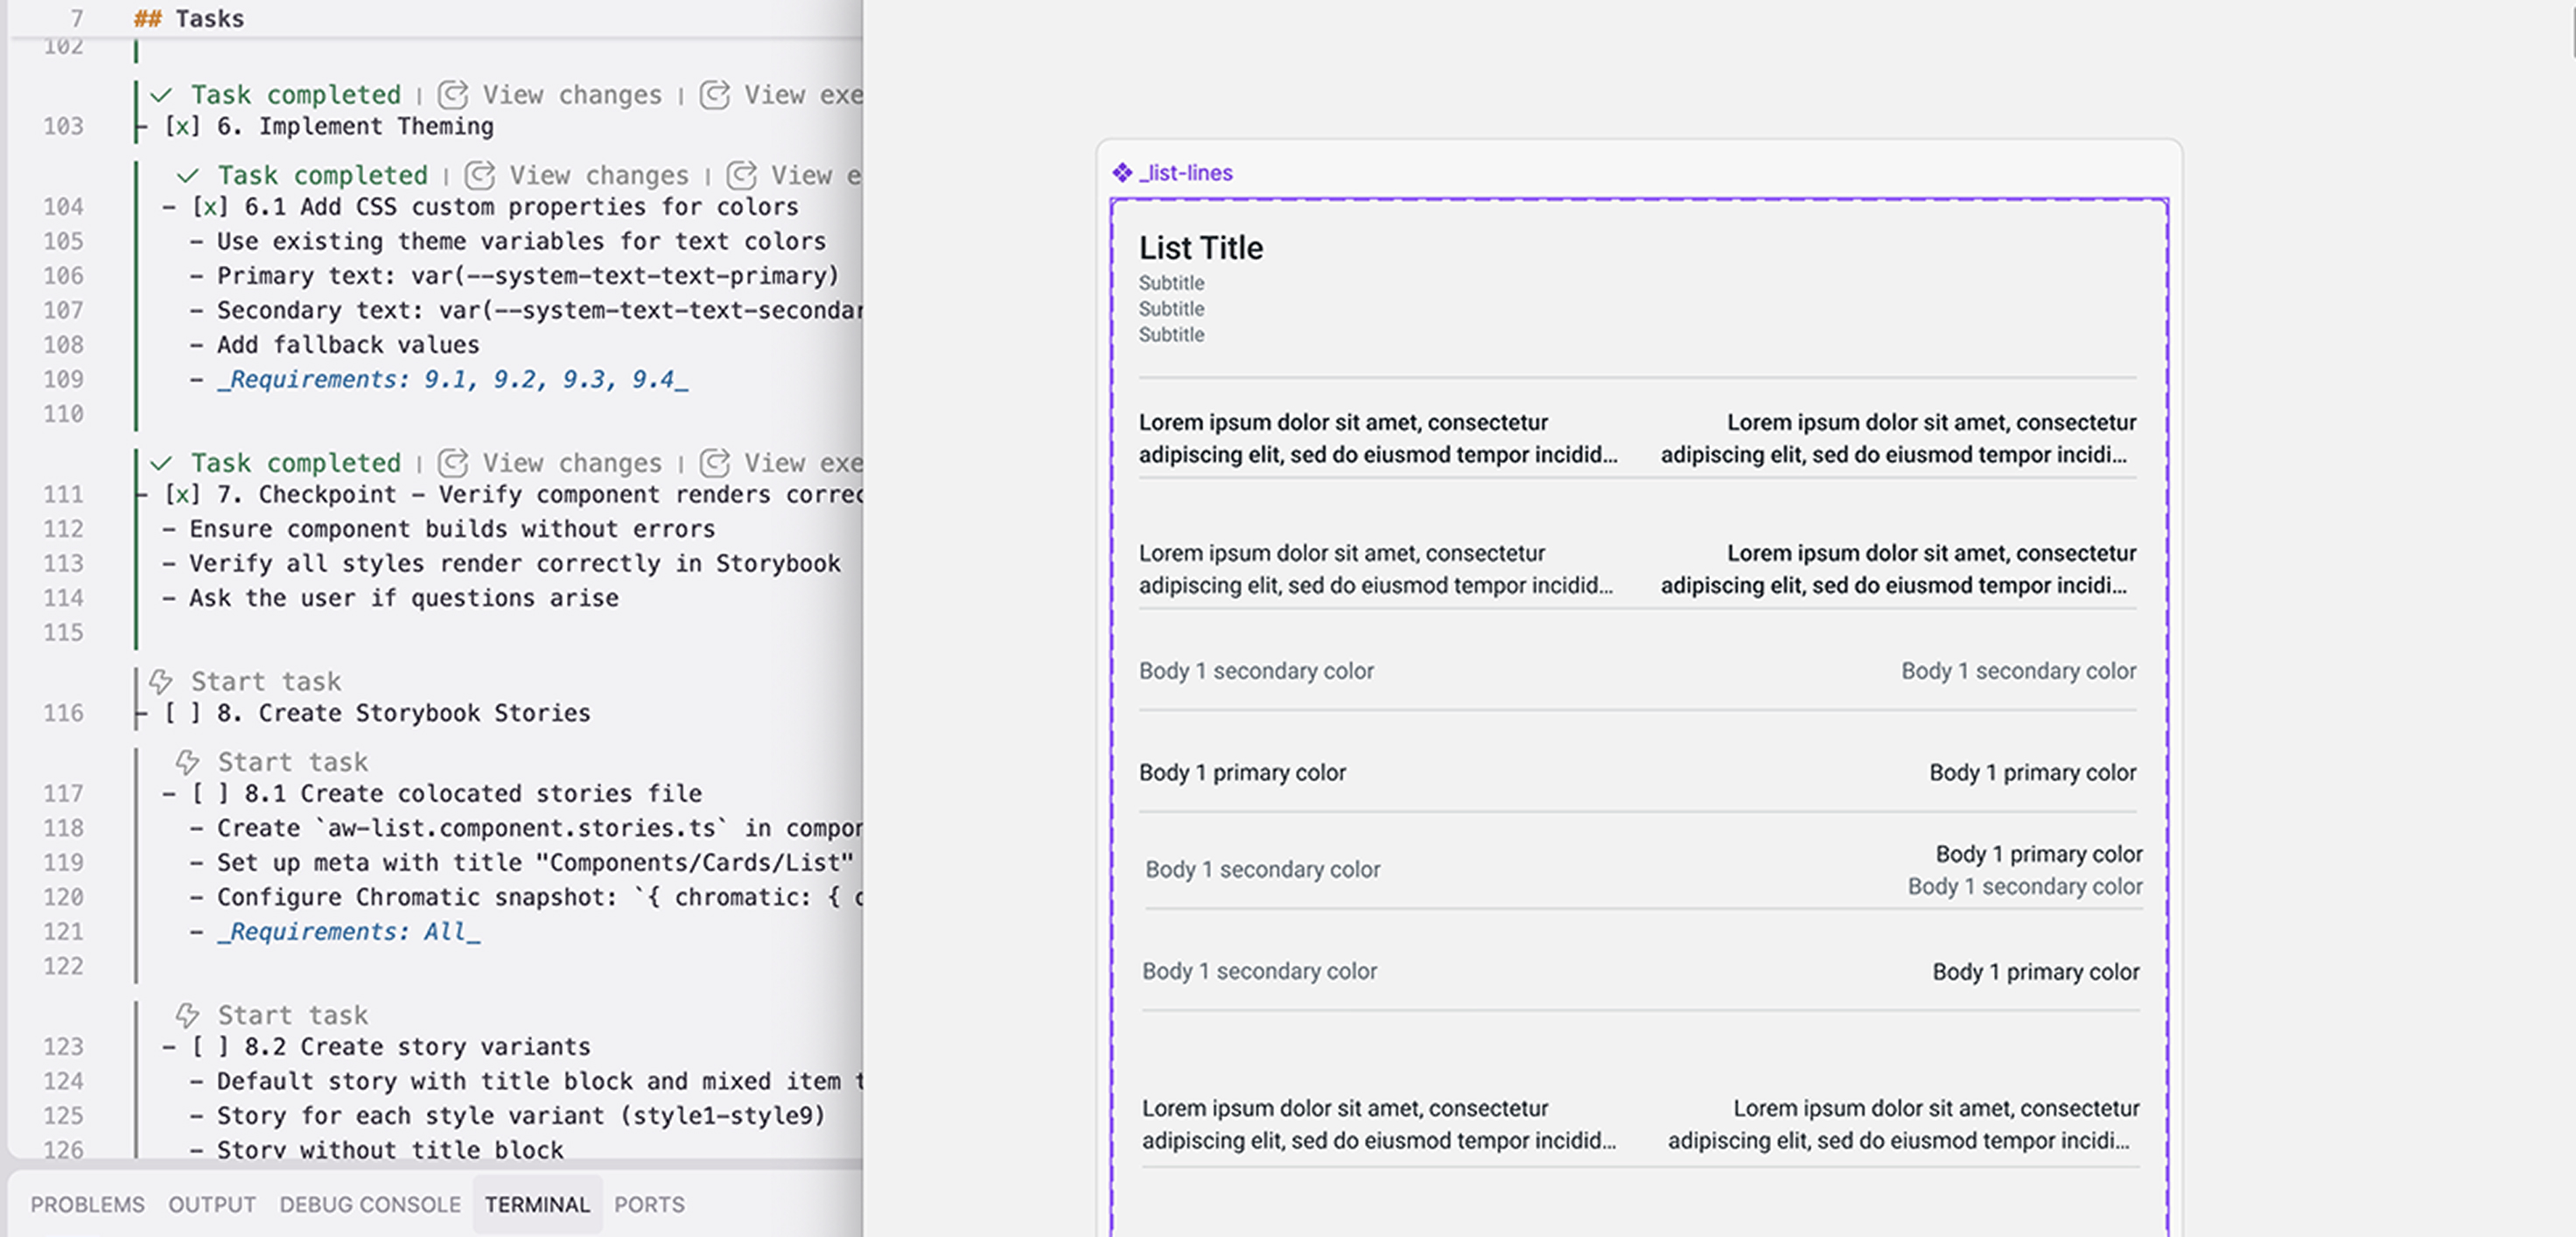This screenshot has height=1237, width=2576.
Task: Select the PROBLEMS tab
Action: pos(88,1205)
